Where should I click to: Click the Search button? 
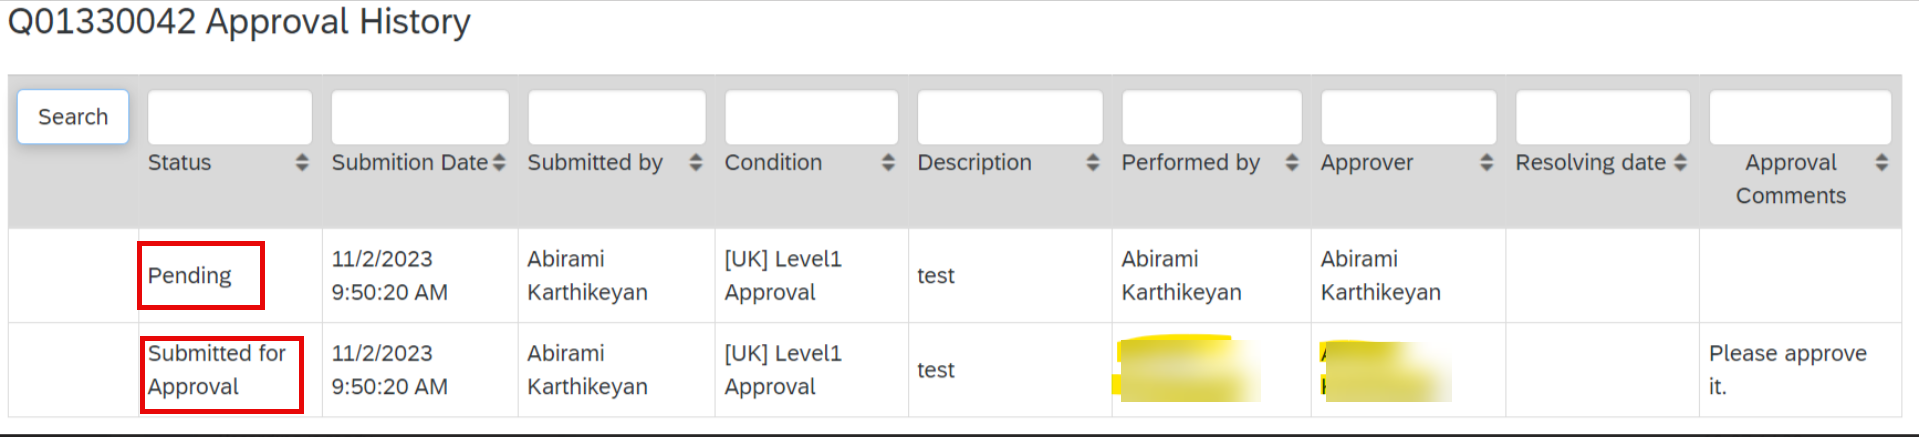pos(73,117)
